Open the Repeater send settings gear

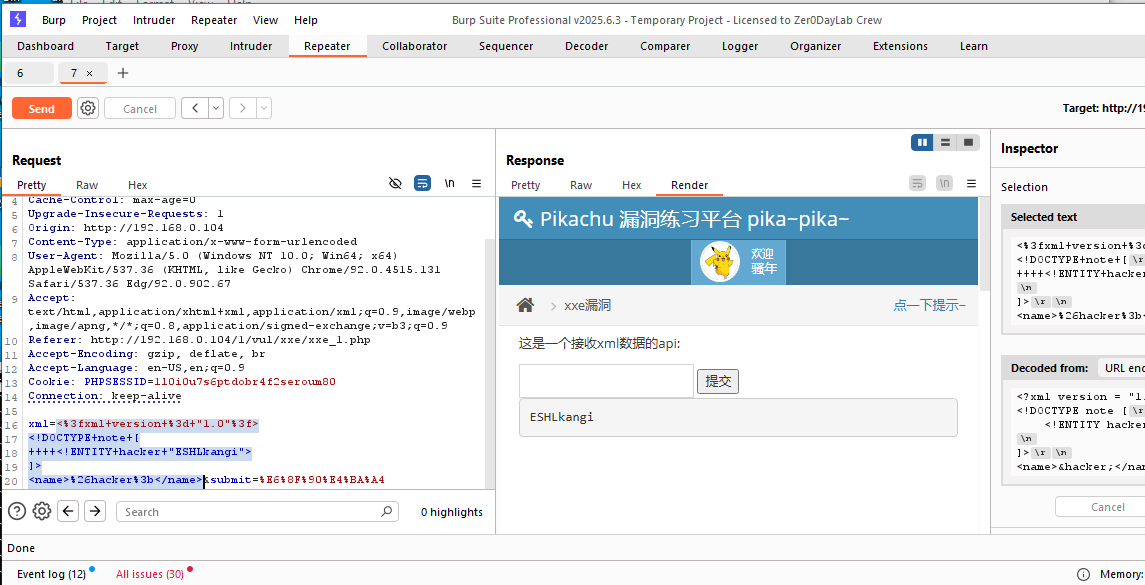tap(88, 108)
